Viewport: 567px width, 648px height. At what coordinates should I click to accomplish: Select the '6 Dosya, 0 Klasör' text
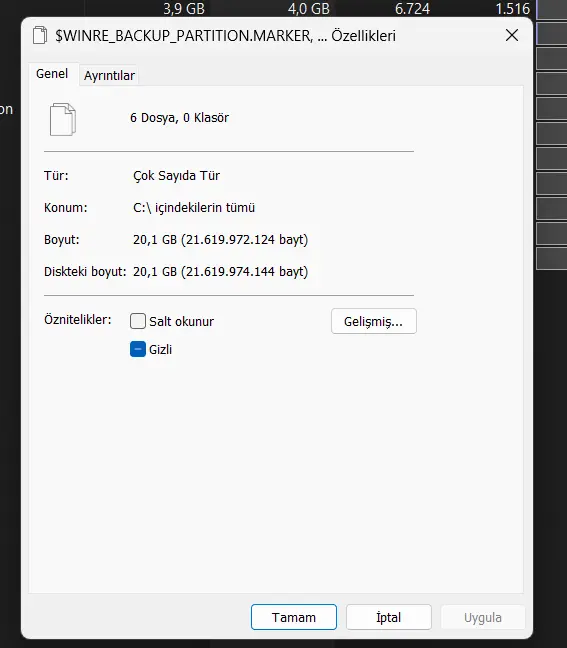[179, 118]
